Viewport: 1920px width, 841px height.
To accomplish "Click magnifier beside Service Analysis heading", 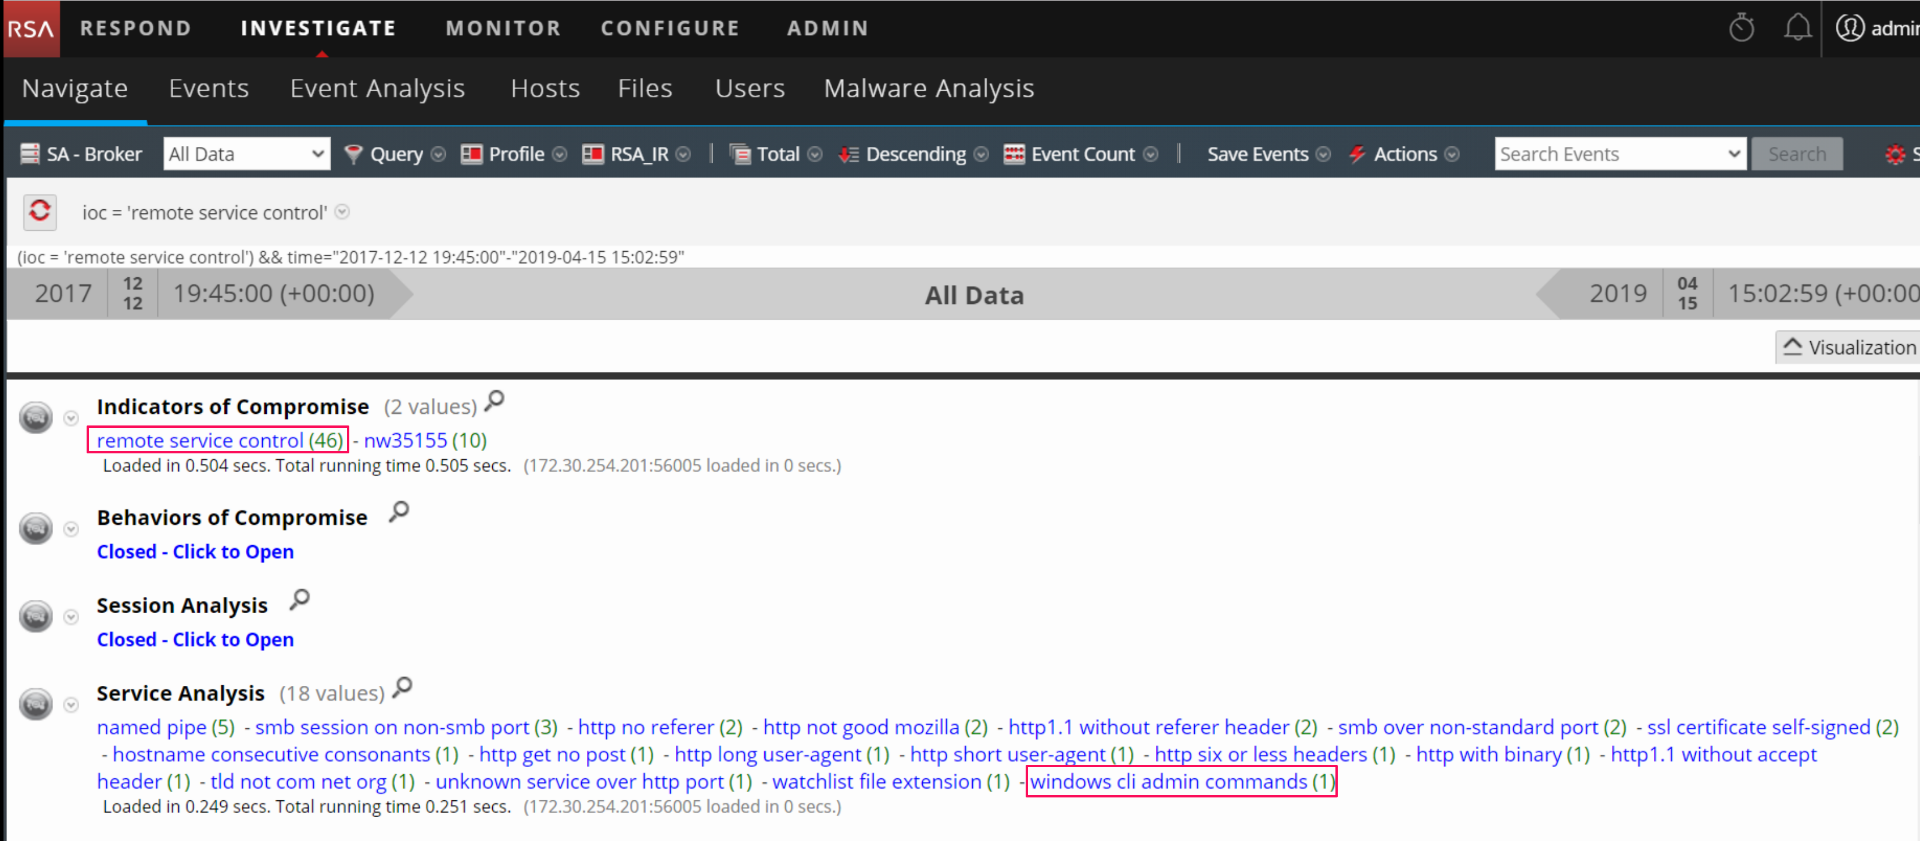I will (x=403, y=688).
